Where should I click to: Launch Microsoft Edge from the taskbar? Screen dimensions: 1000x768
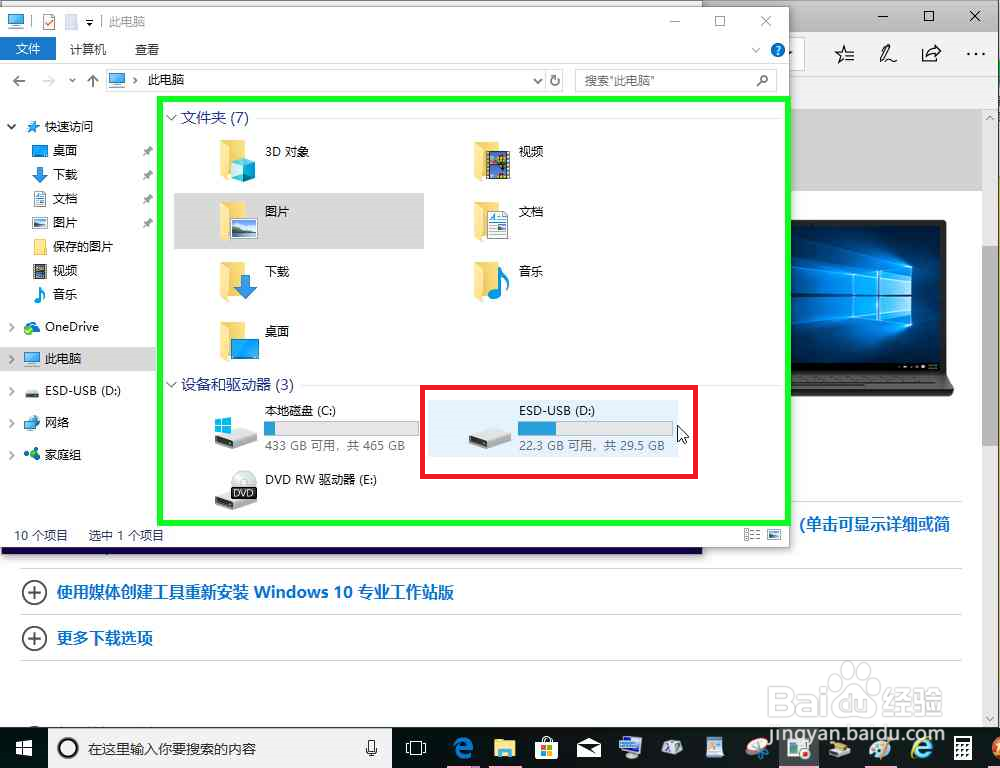[x=461, y=748]
